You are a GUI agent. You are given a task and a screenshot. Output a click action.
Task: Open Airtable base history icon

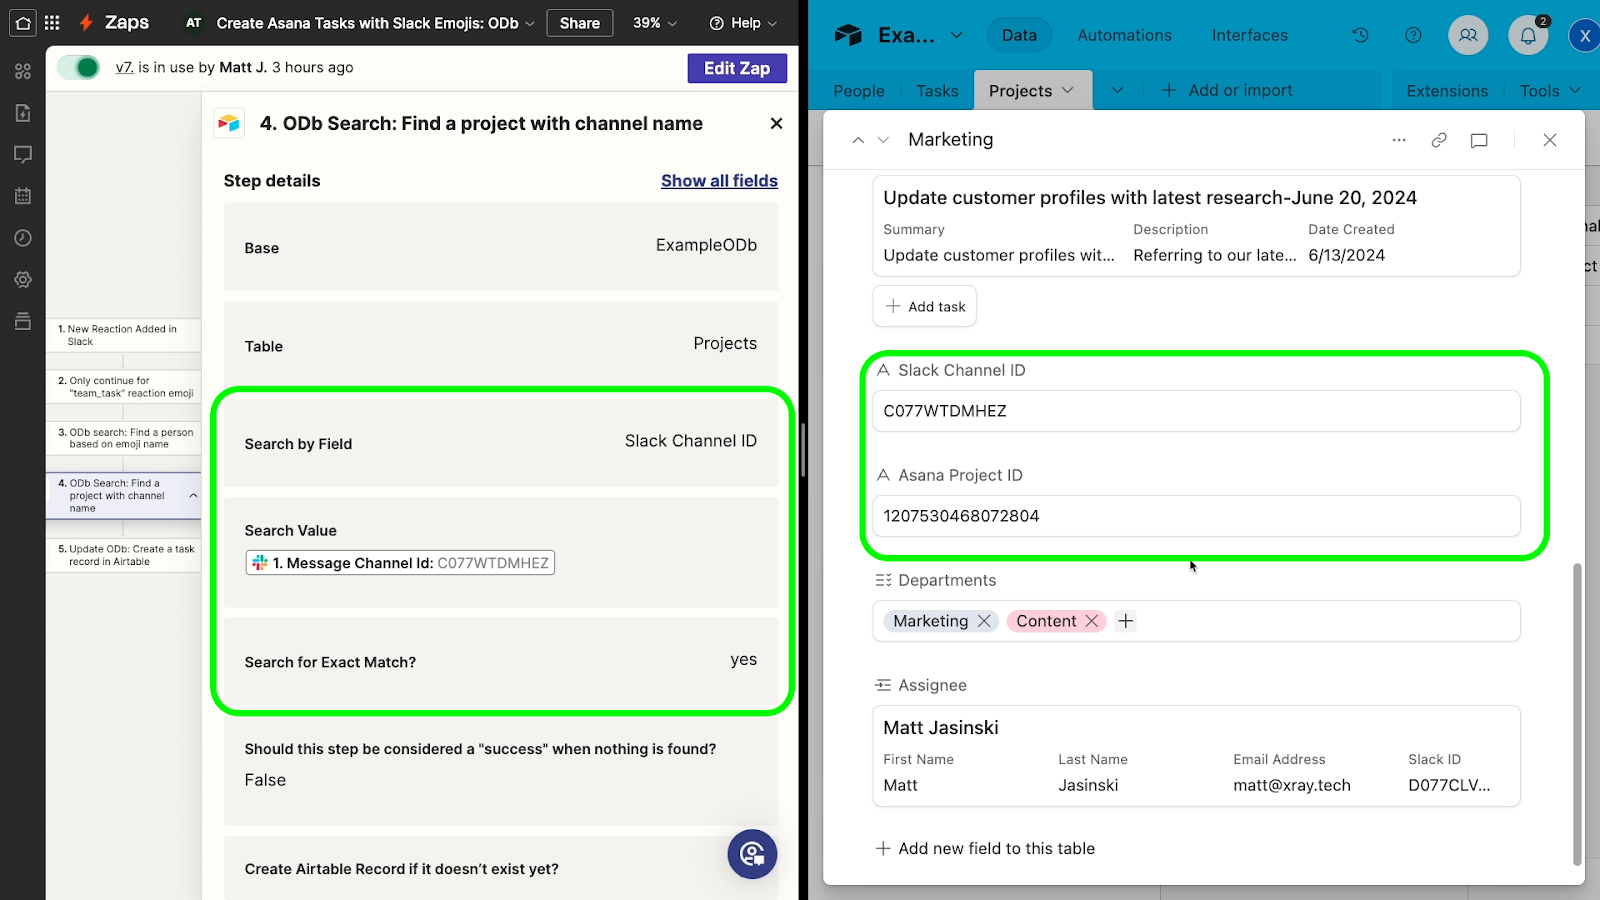click(x=1360, y=35)
